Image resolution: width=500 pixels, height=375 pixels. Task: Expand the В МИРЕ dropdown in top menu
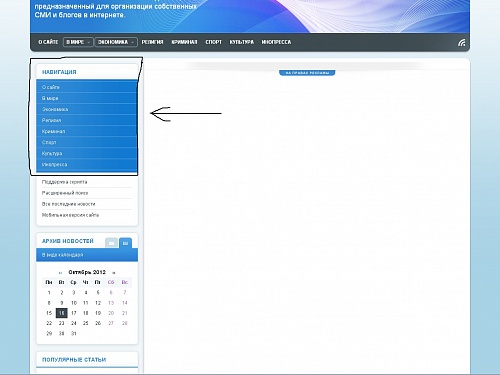click(x=78, y=42)
